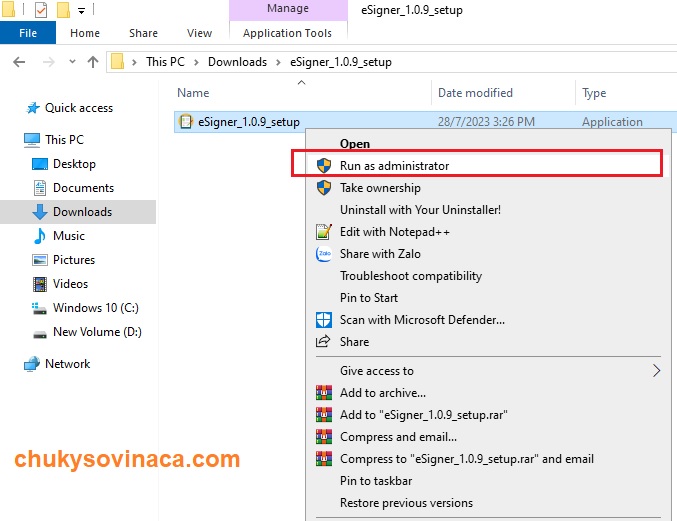The width and height of the screenshot is (677, 521).
Task: Click the Share arrow icon in context menu
Action: point(323,341)
